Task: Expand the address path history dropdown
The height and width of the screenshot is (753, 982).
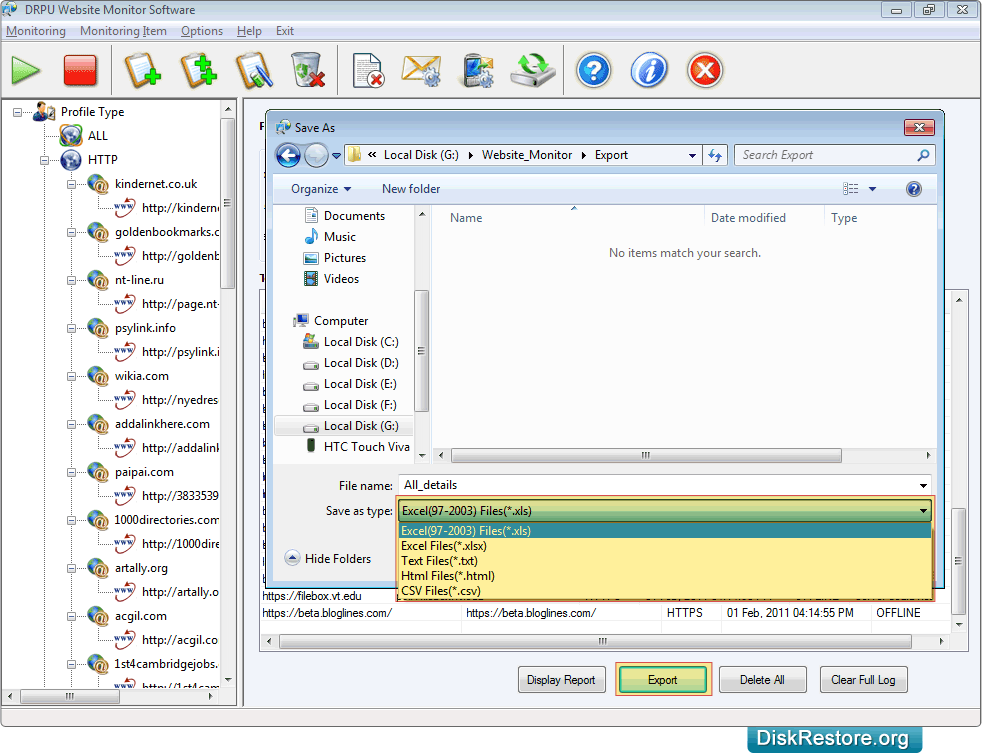Action: (692, 155)
